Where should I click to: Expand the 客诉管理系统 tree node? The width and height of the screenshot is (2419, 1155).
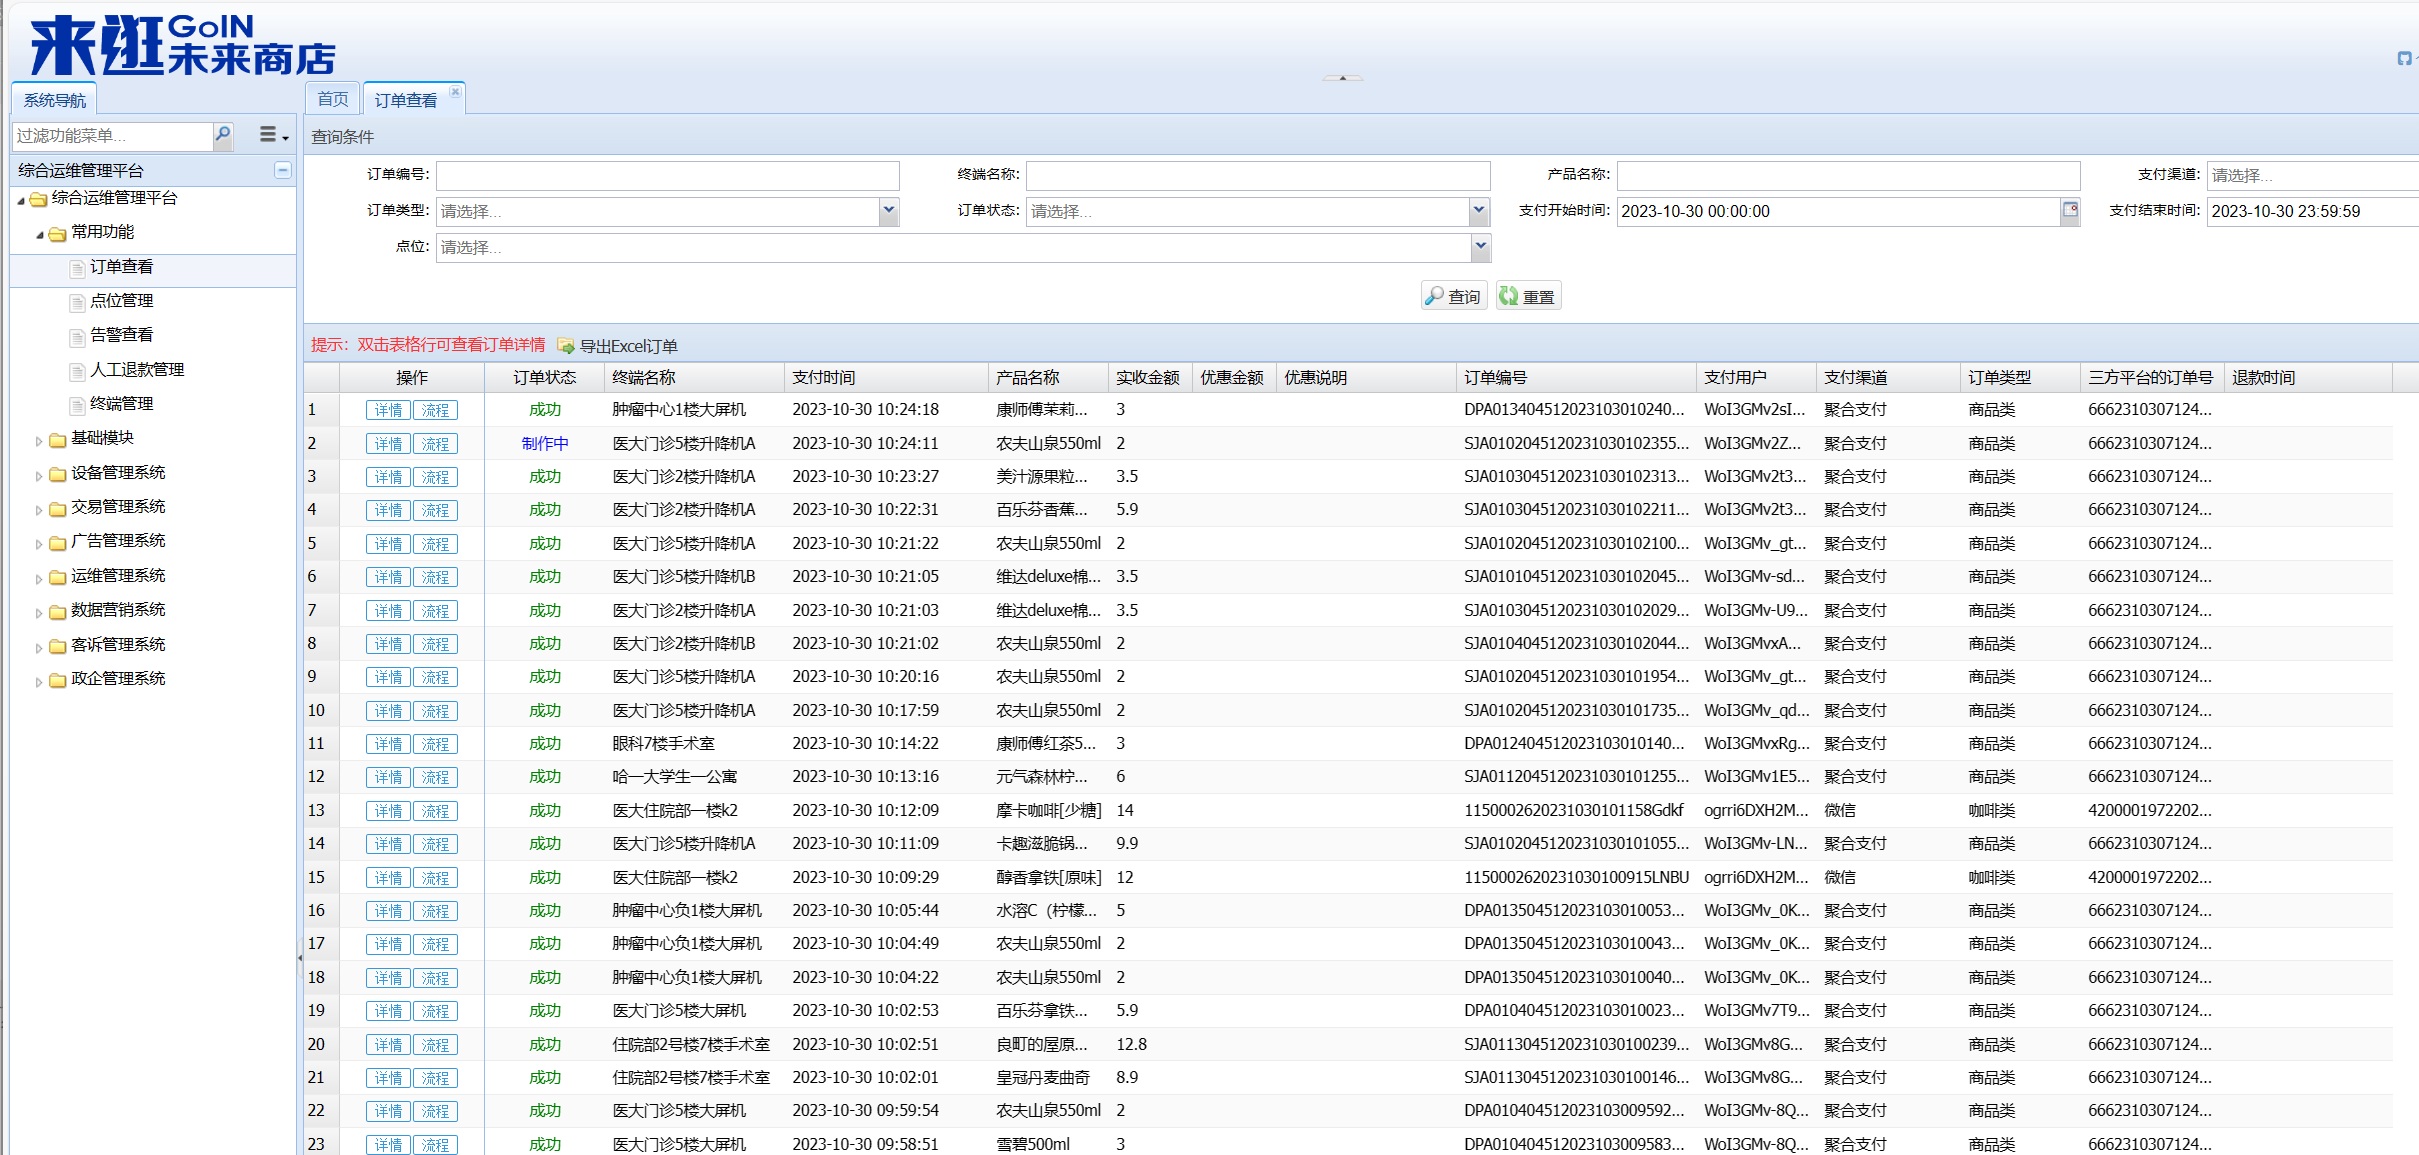pos(39,647)
